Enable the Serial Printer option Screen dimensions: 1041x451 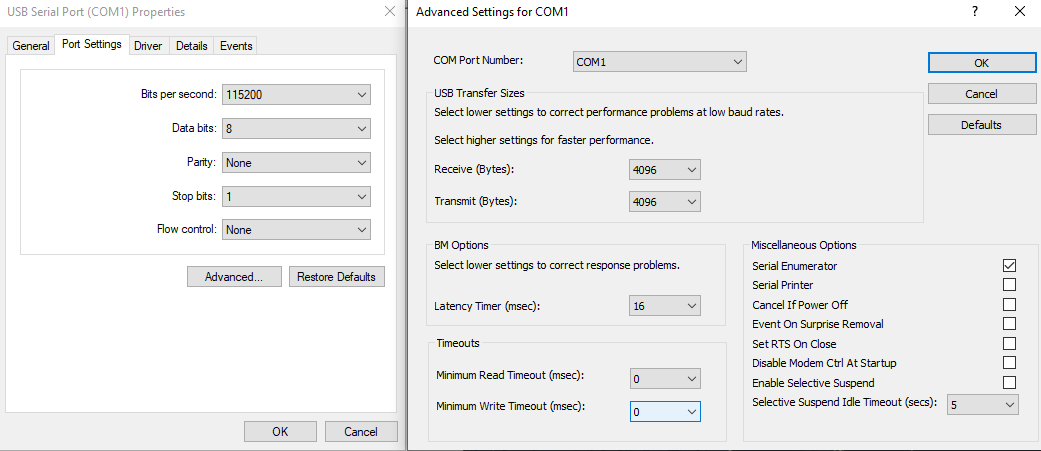coord(1009,285)
